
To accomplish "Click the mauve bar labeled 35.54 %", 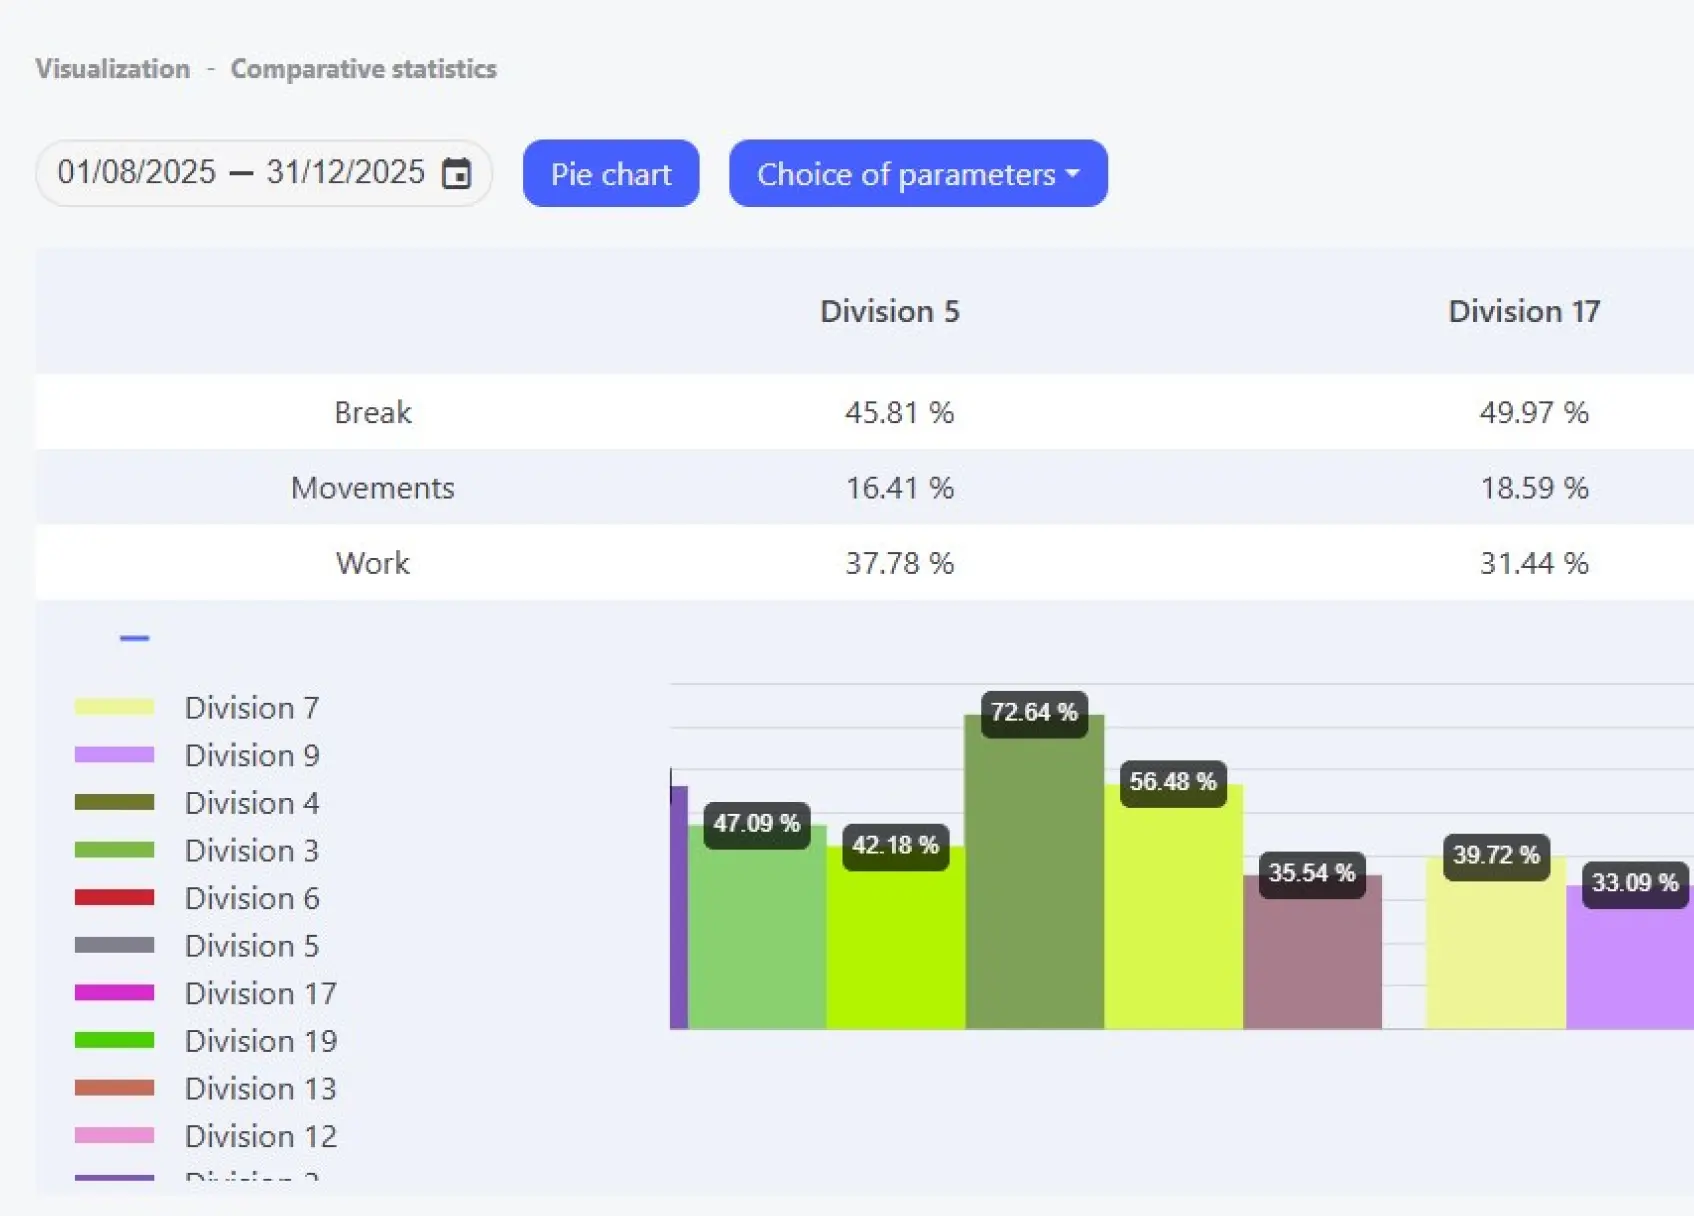I will pyautogui.click(x=1312, y=952).
